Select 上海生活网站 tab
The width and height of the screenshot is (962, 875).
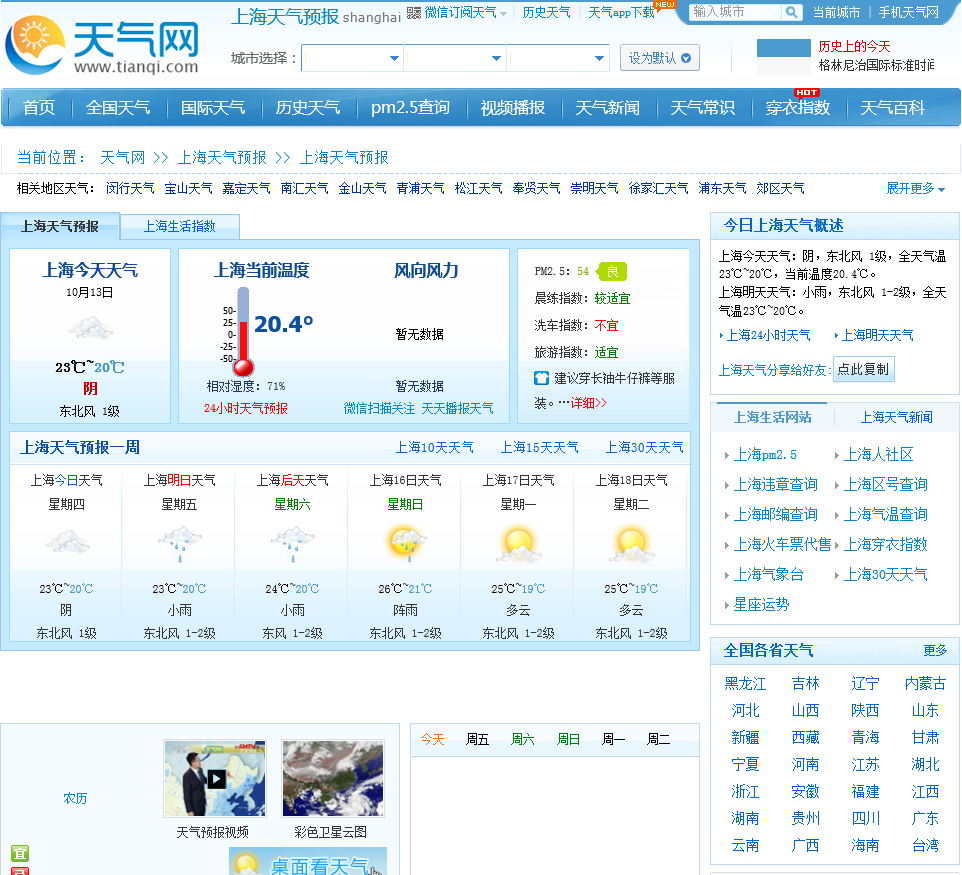click(772, 417)
